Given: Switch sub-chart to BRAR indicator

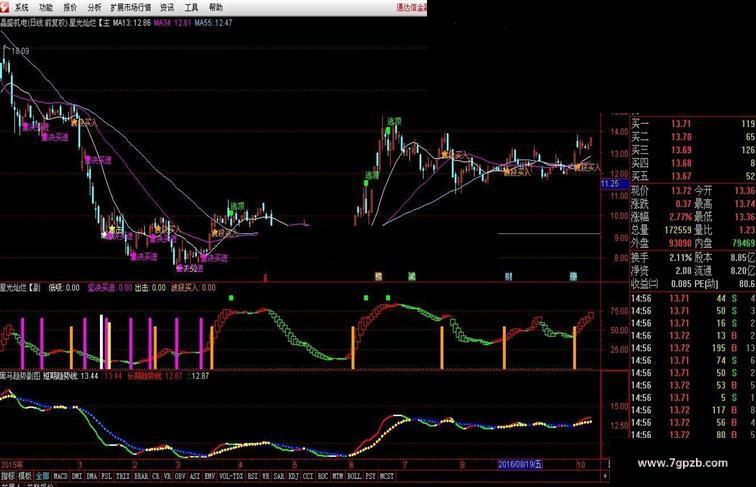Looking at the screenshot, I should coord(141,476).
